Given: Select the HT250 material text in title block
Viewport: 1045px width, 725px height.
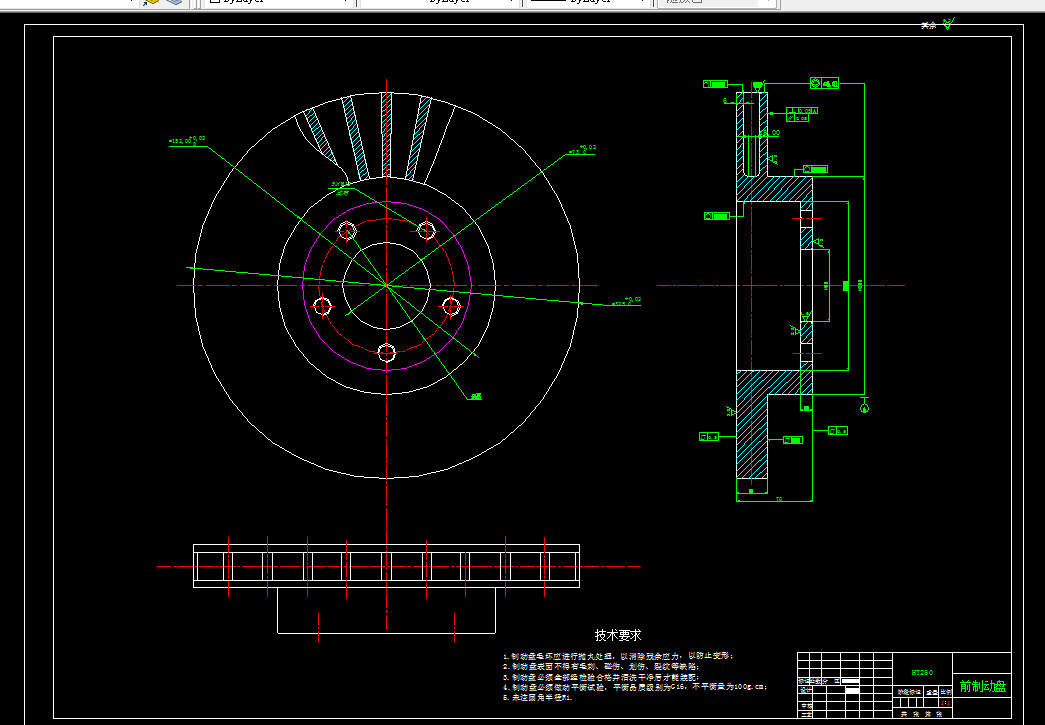Looking at the screenshot, I should [x=922, y=673].
